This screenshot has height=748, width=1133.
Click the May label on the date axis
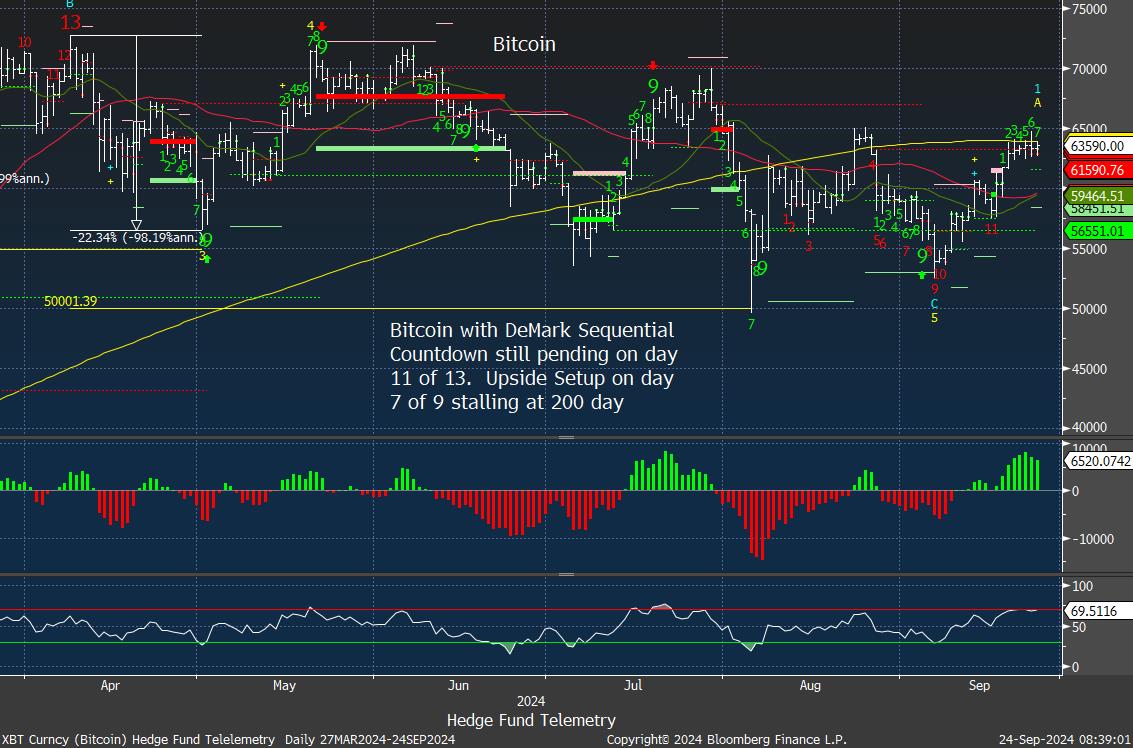click(x=284, y=685)
